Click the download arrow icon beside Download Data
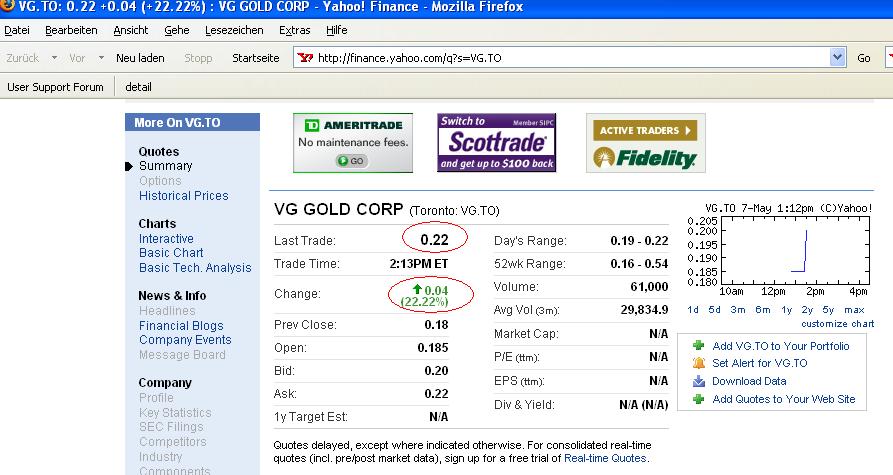893x475 pixels. point(698,381)
